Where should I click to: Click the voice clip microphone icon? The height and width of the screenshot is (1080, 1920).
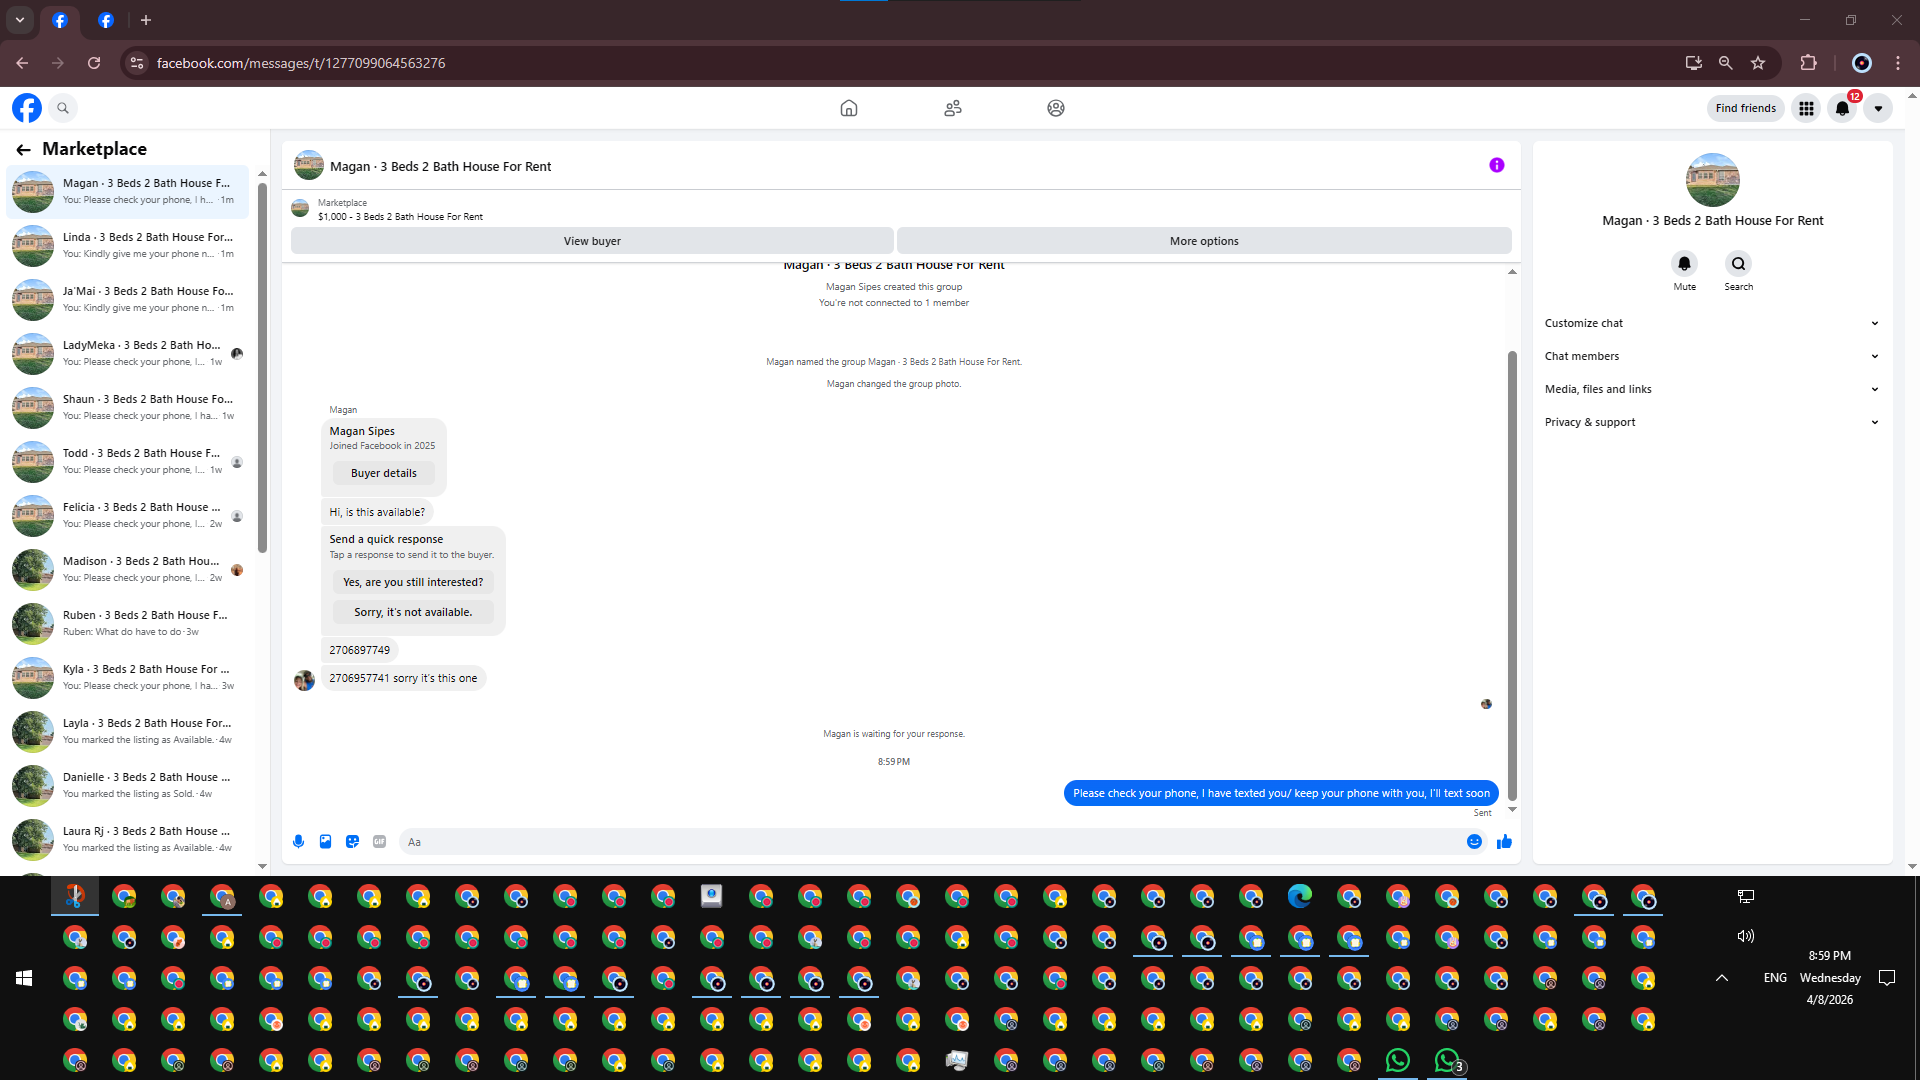click(298, 842)
